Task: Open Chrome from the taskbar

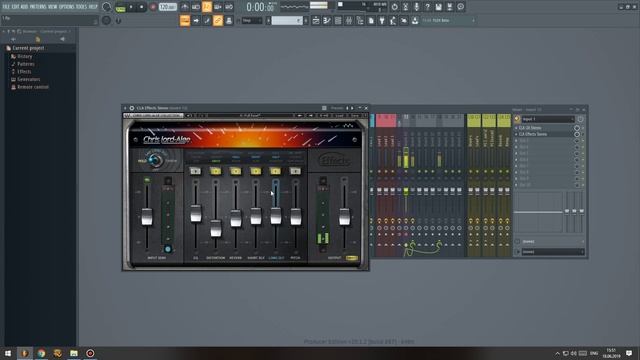Action: point(41,353)
